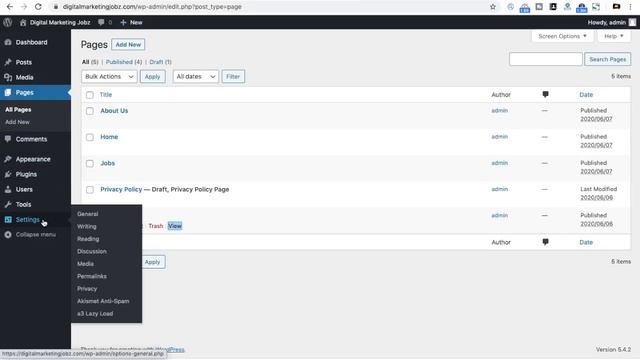Reload the page in the browser
640x360 pixels.
point(38,7)
